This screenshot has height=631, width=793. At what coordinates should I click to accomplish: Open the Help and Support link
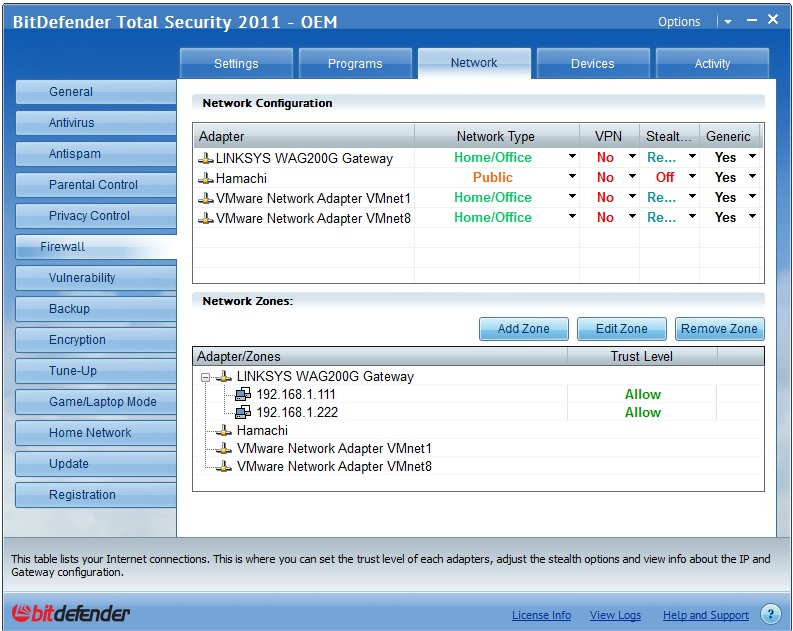point(706,615)
